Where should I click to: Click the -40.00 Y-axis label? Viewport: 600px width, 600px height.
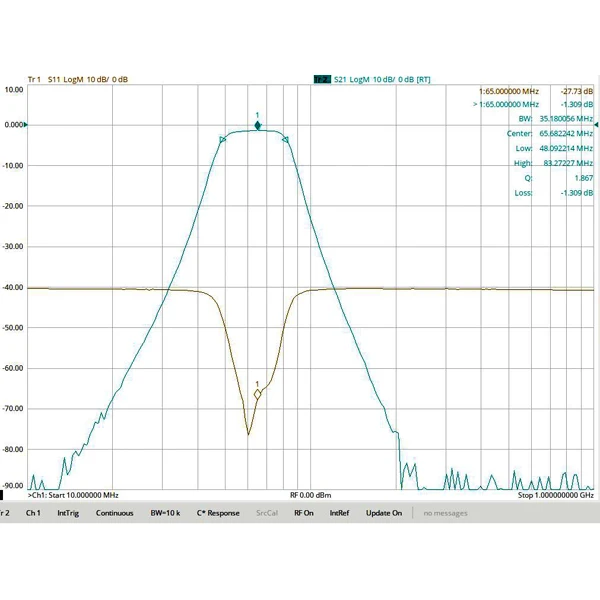[13, 287]
